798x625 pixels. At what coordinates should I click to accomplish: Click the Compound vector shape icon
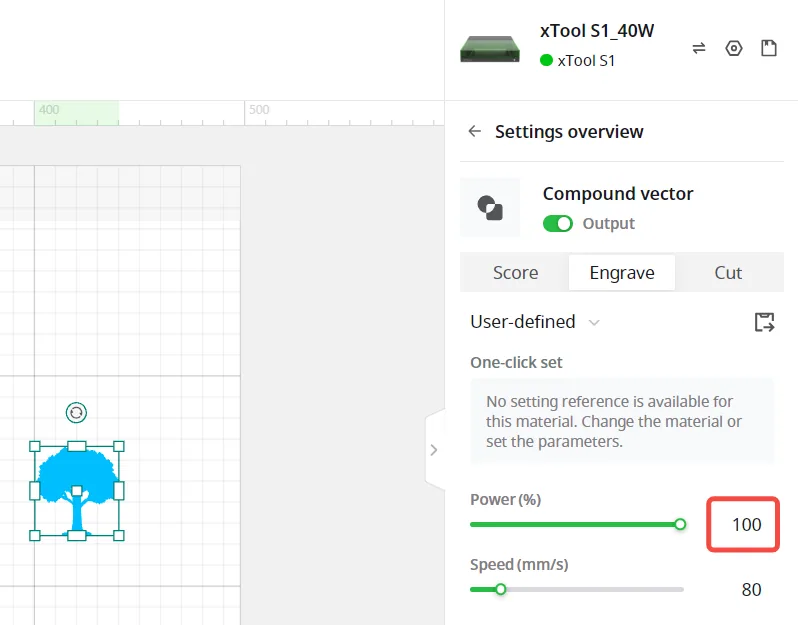[x=490, y=207]
